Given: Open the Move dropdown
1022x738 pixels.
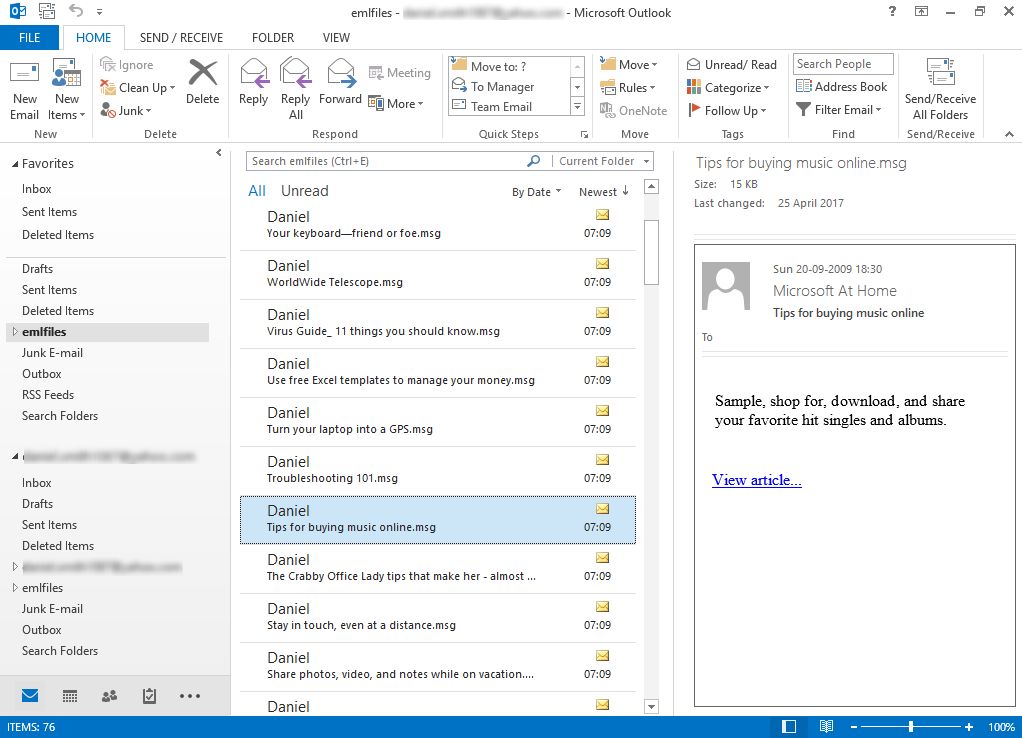Looking at the screenshot, I should click(x=628, y=65).
